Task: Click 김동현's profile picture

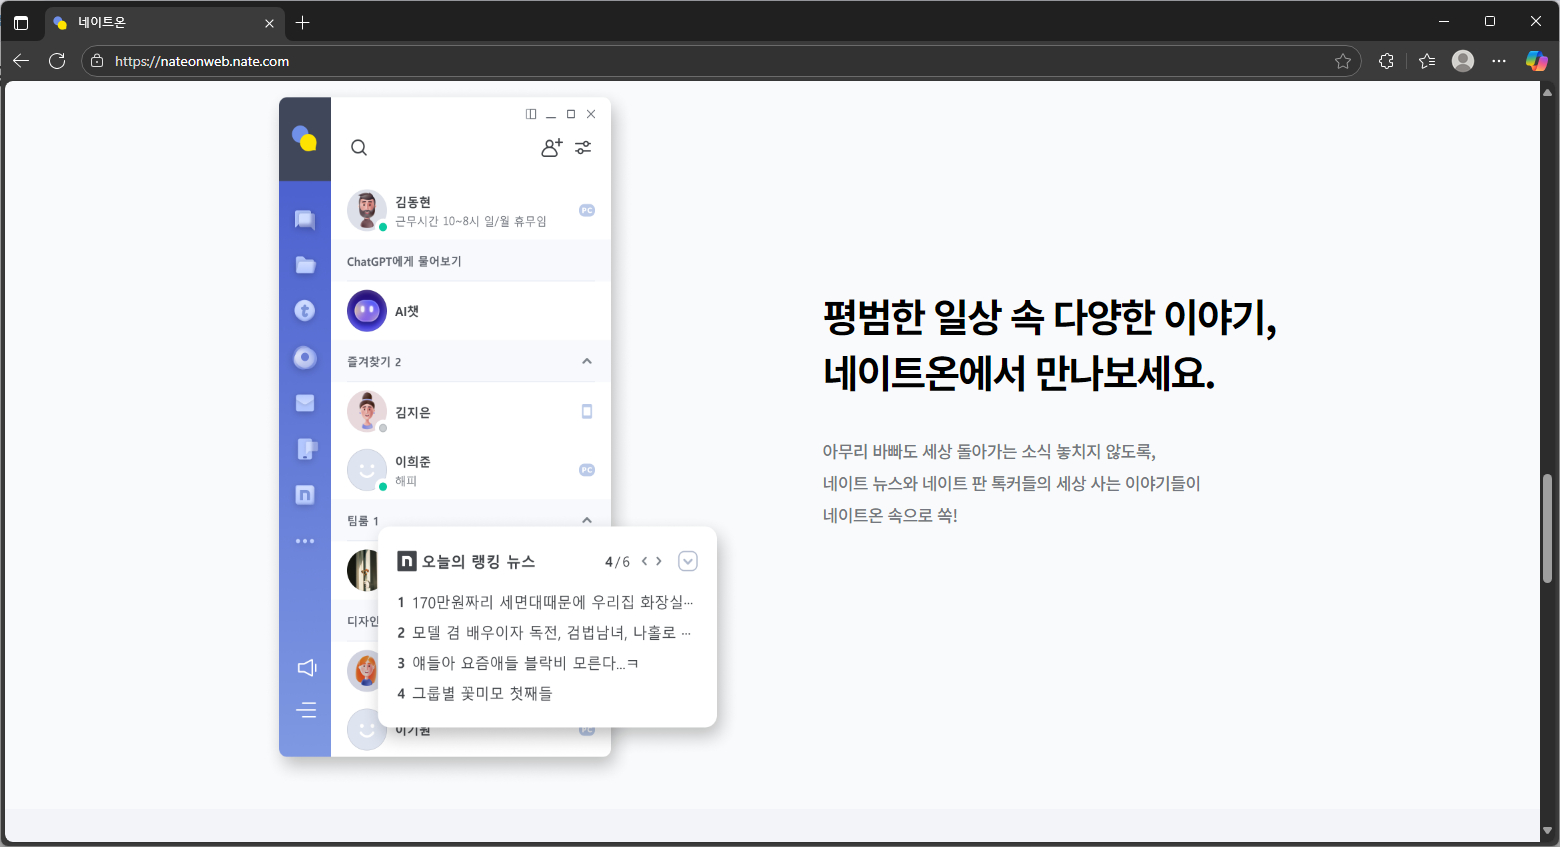Action: [367, 210]
